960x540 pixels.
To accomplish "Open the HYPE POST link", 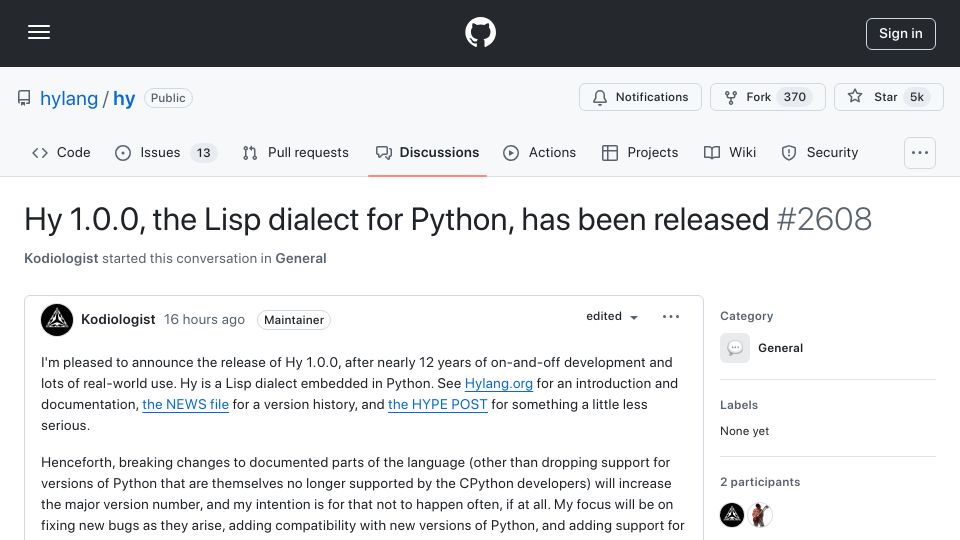I will (438, 404).
